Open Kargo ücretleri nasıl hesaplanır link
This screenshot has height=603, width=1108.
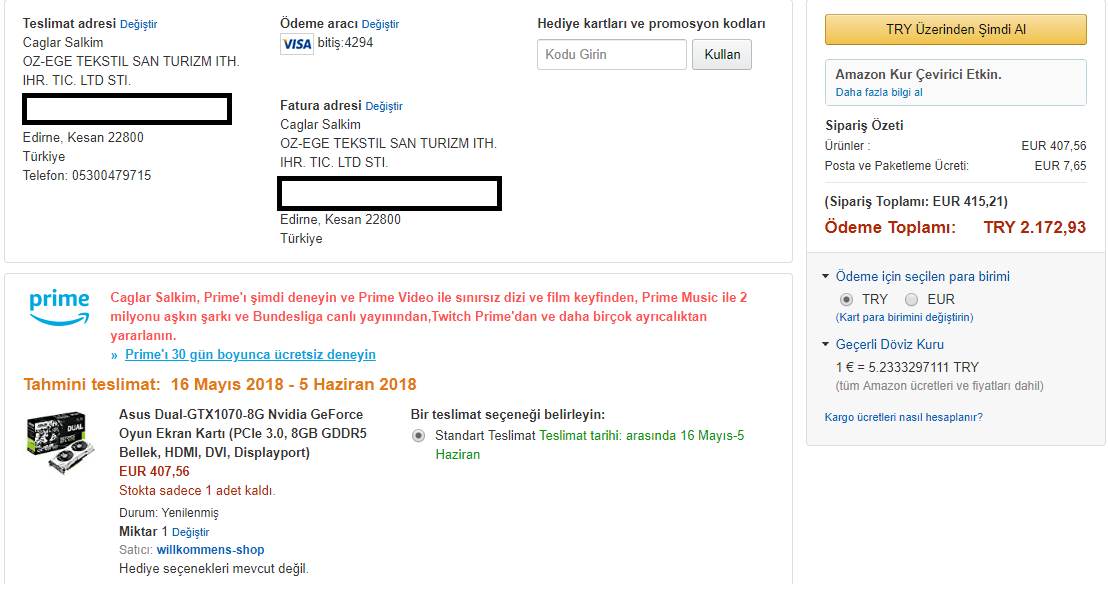click(x=903, y=417)
